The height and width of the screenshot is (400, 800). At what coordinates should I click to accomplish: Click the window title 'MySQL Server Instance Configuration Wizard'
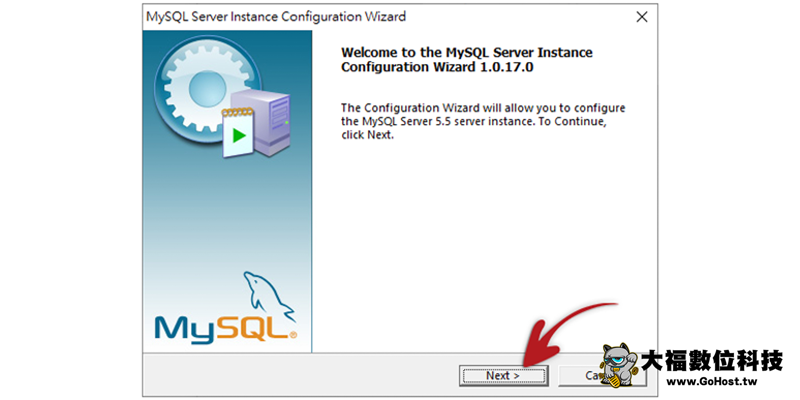pos(276,16)
